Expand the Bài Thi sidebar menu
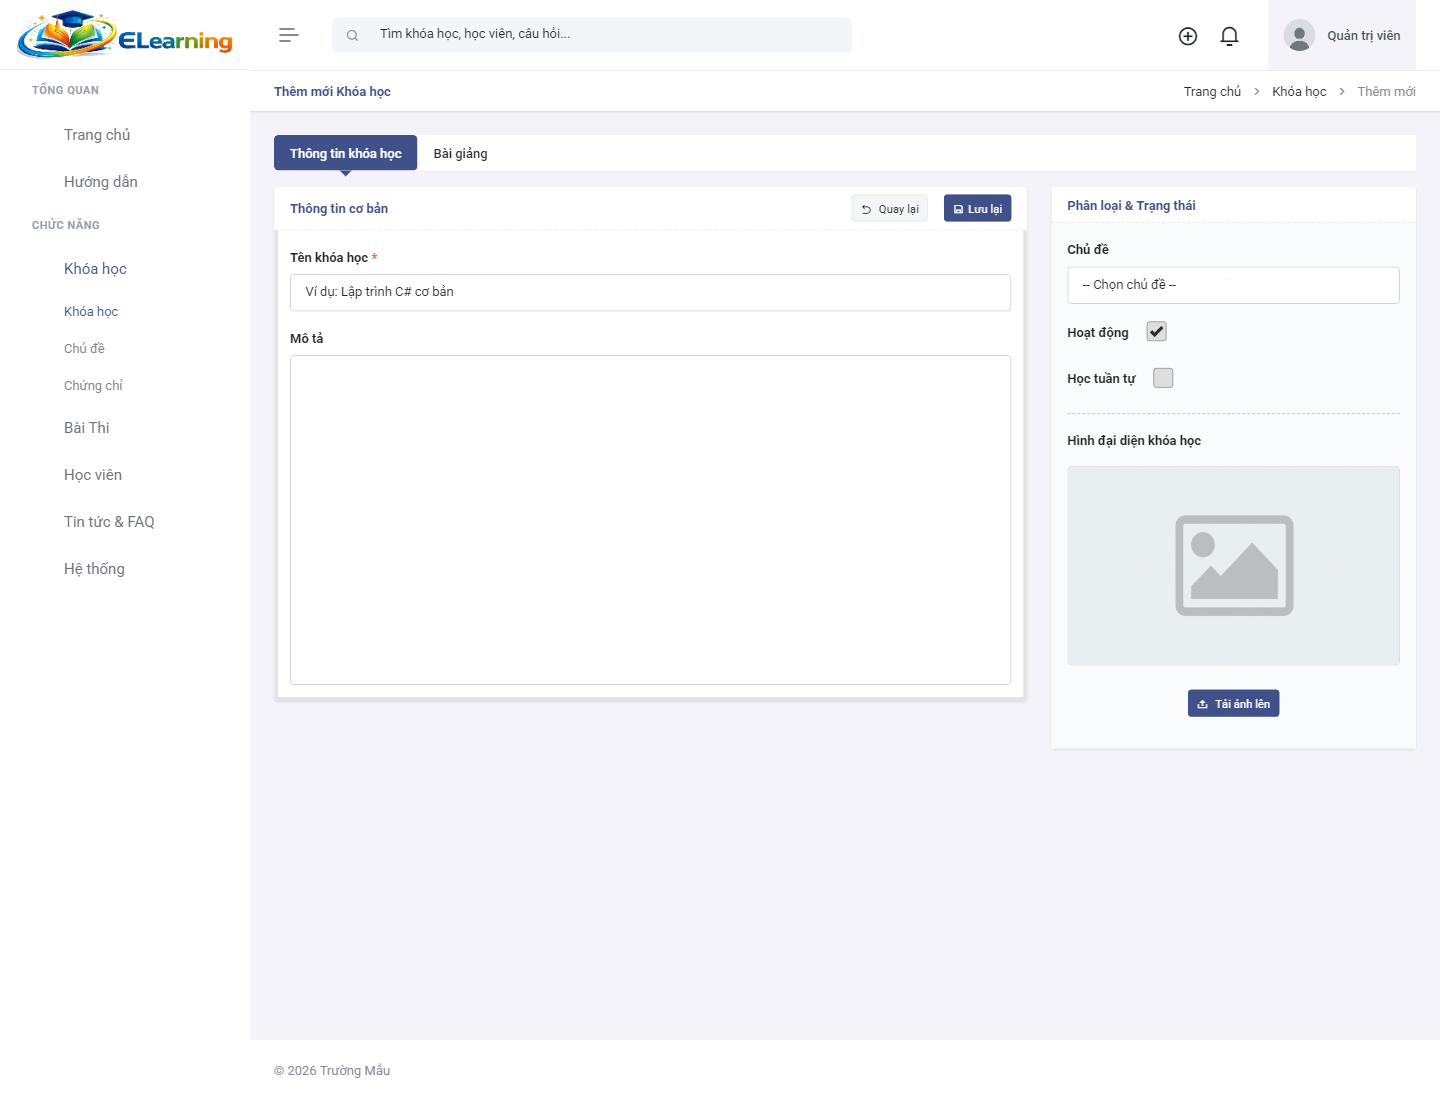Viewport: 1440px width, 1100px height. [x=87, y=428]
